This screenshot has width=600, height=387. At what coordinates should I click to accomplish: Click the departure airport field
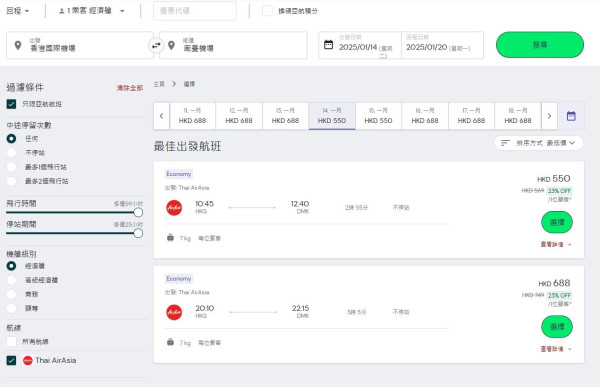(x=80, y=45)
